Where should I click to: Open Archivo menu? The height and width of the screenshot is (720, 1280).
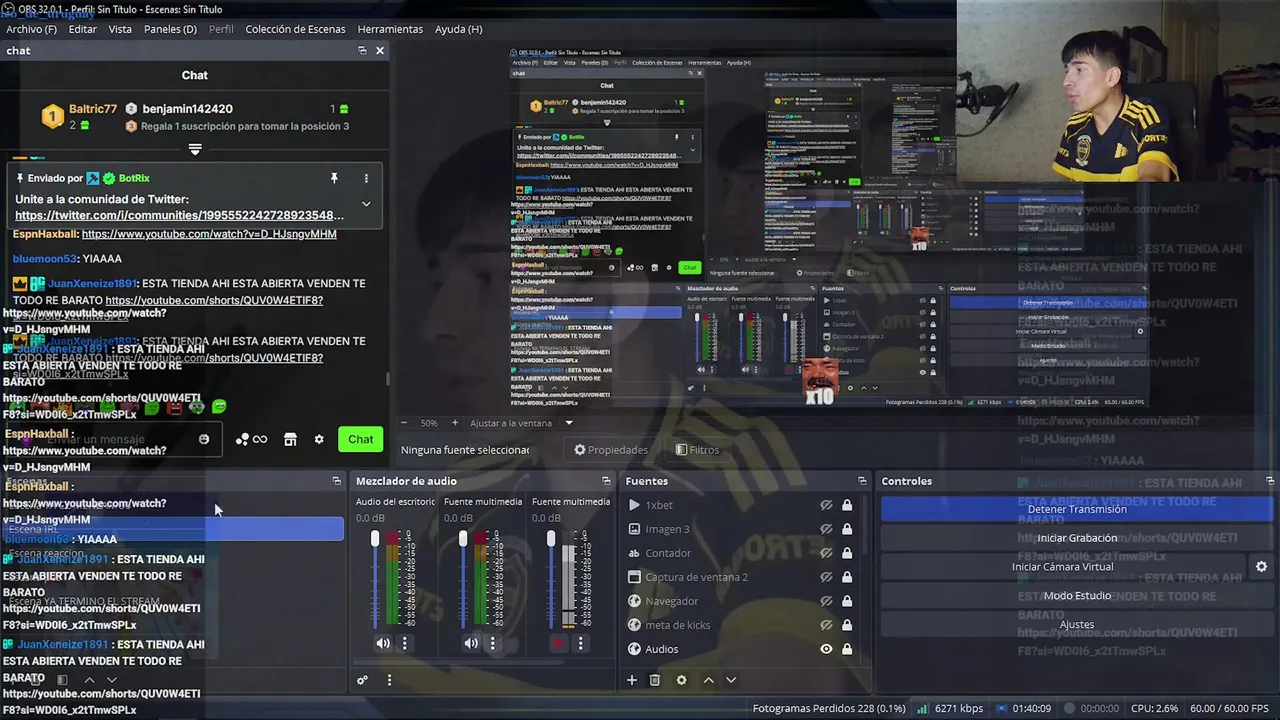click(x=31, y=29)
